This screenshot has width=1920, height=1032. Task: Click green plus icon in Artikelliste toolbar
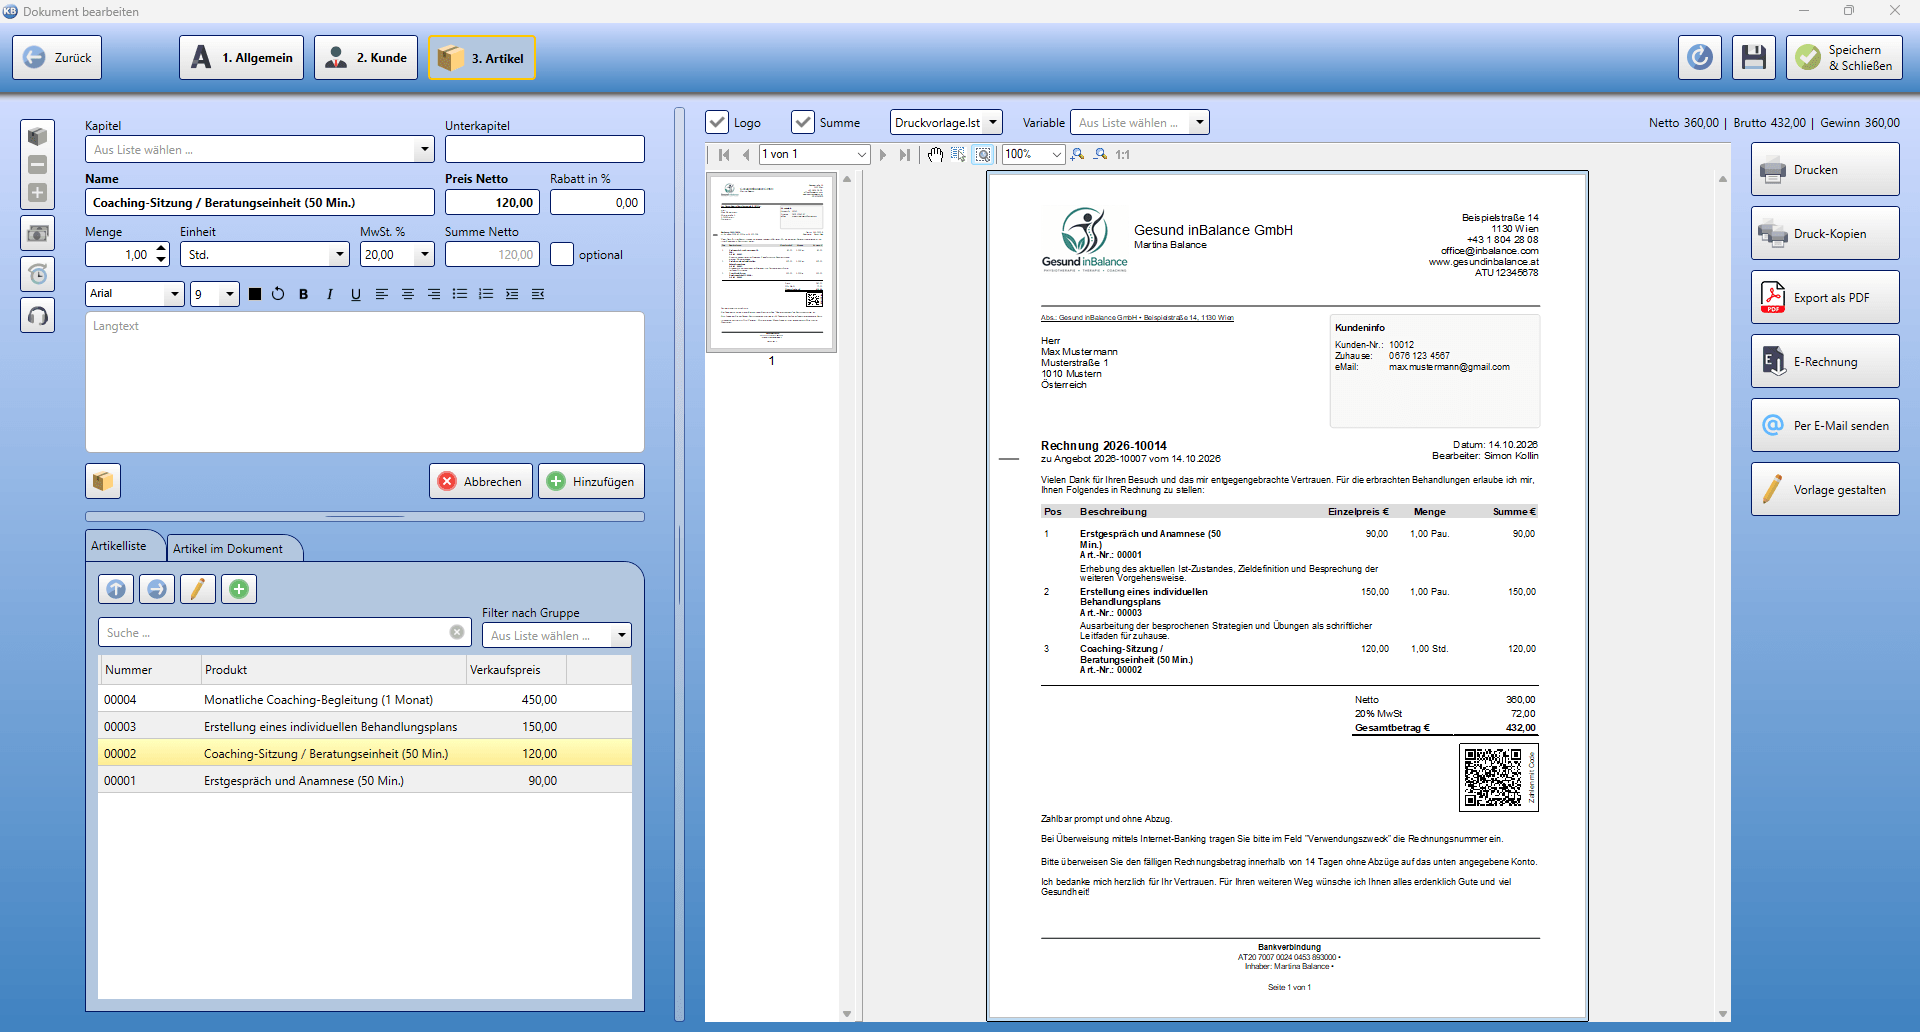click(x=238, y=589)
